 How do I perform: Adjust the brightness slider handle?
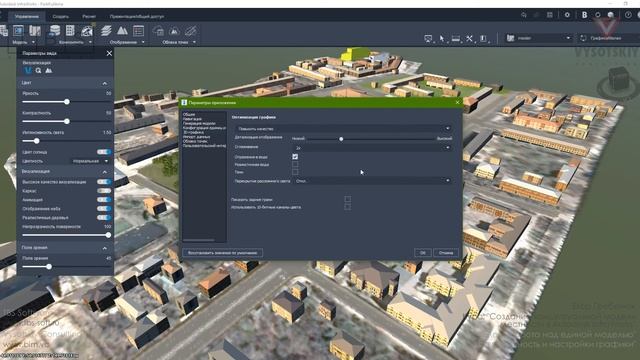[x=67, y=102]
